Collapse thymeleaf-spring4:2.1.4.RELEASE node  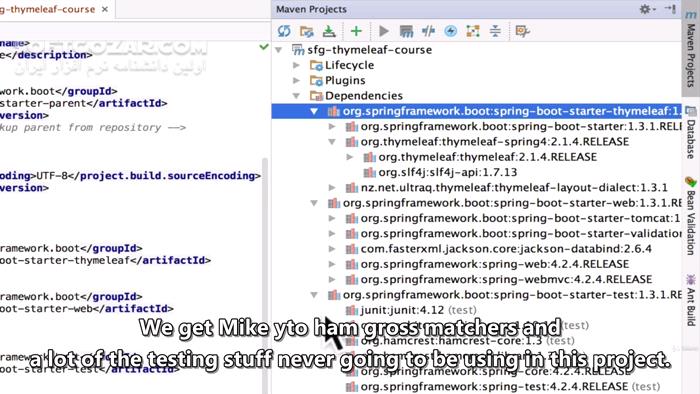pos(332,142)
